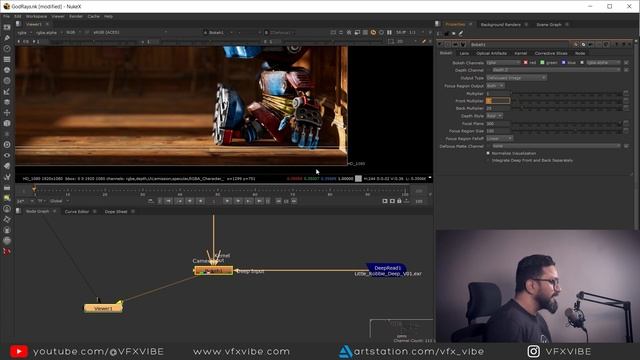Click the Front Multiplier value field
The width and height of the screenshot is (640, 360).
point(498,101)
